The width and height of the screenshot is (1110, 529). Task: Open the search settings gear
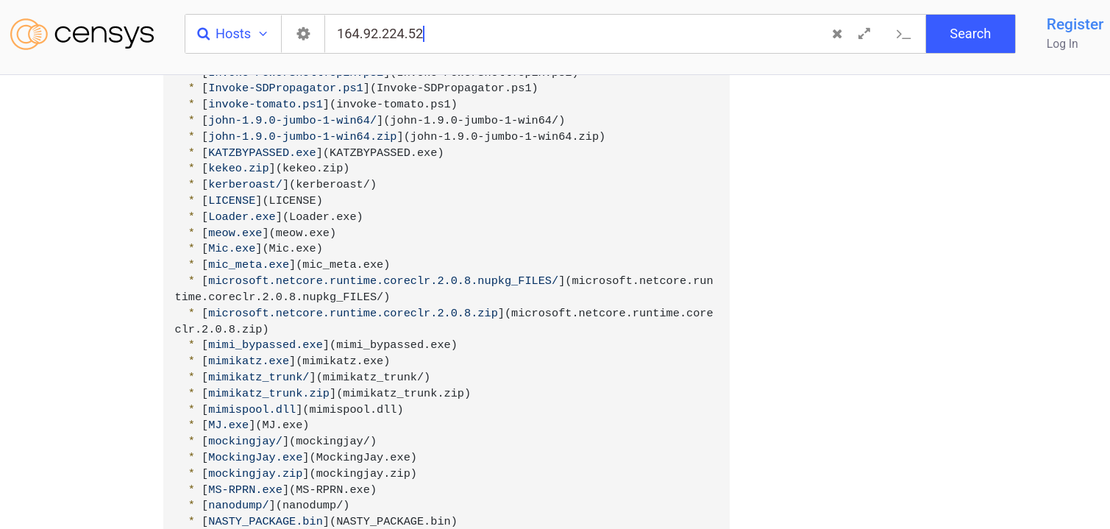coord(303,34)
